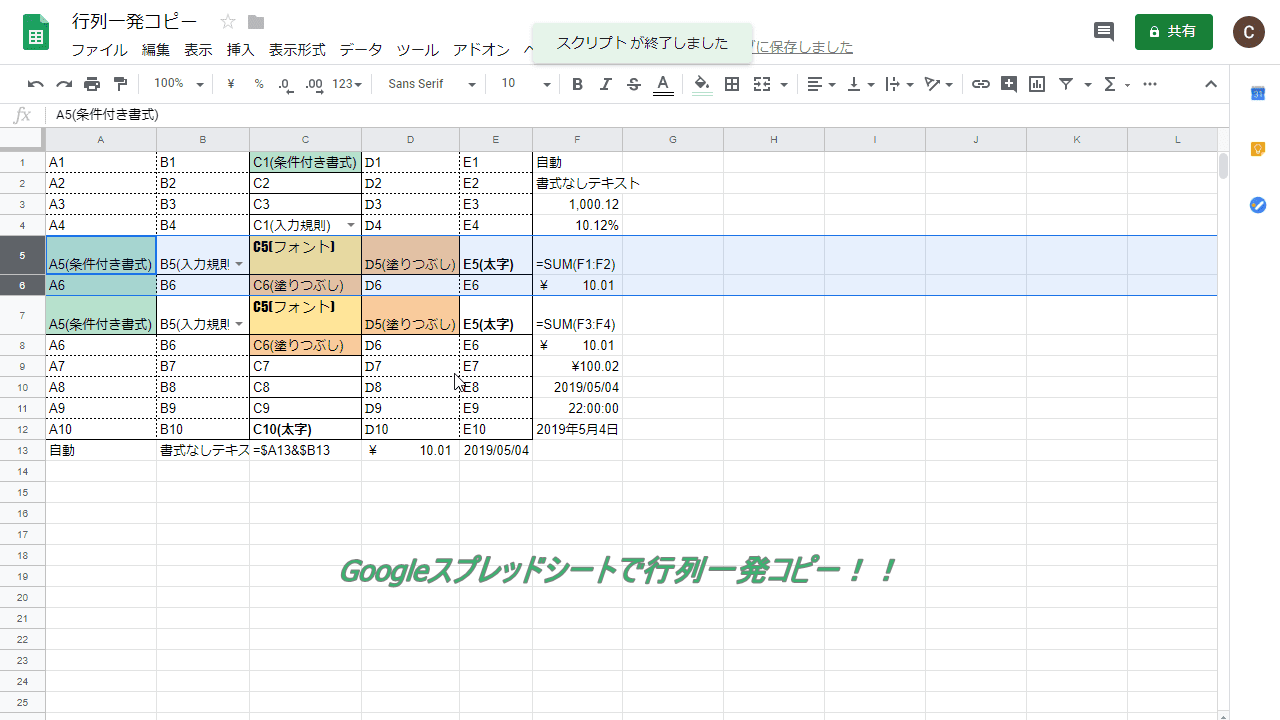
Task: Open row 5 B5(入力規則) dropdown arrow
Action: coord(238,265)
